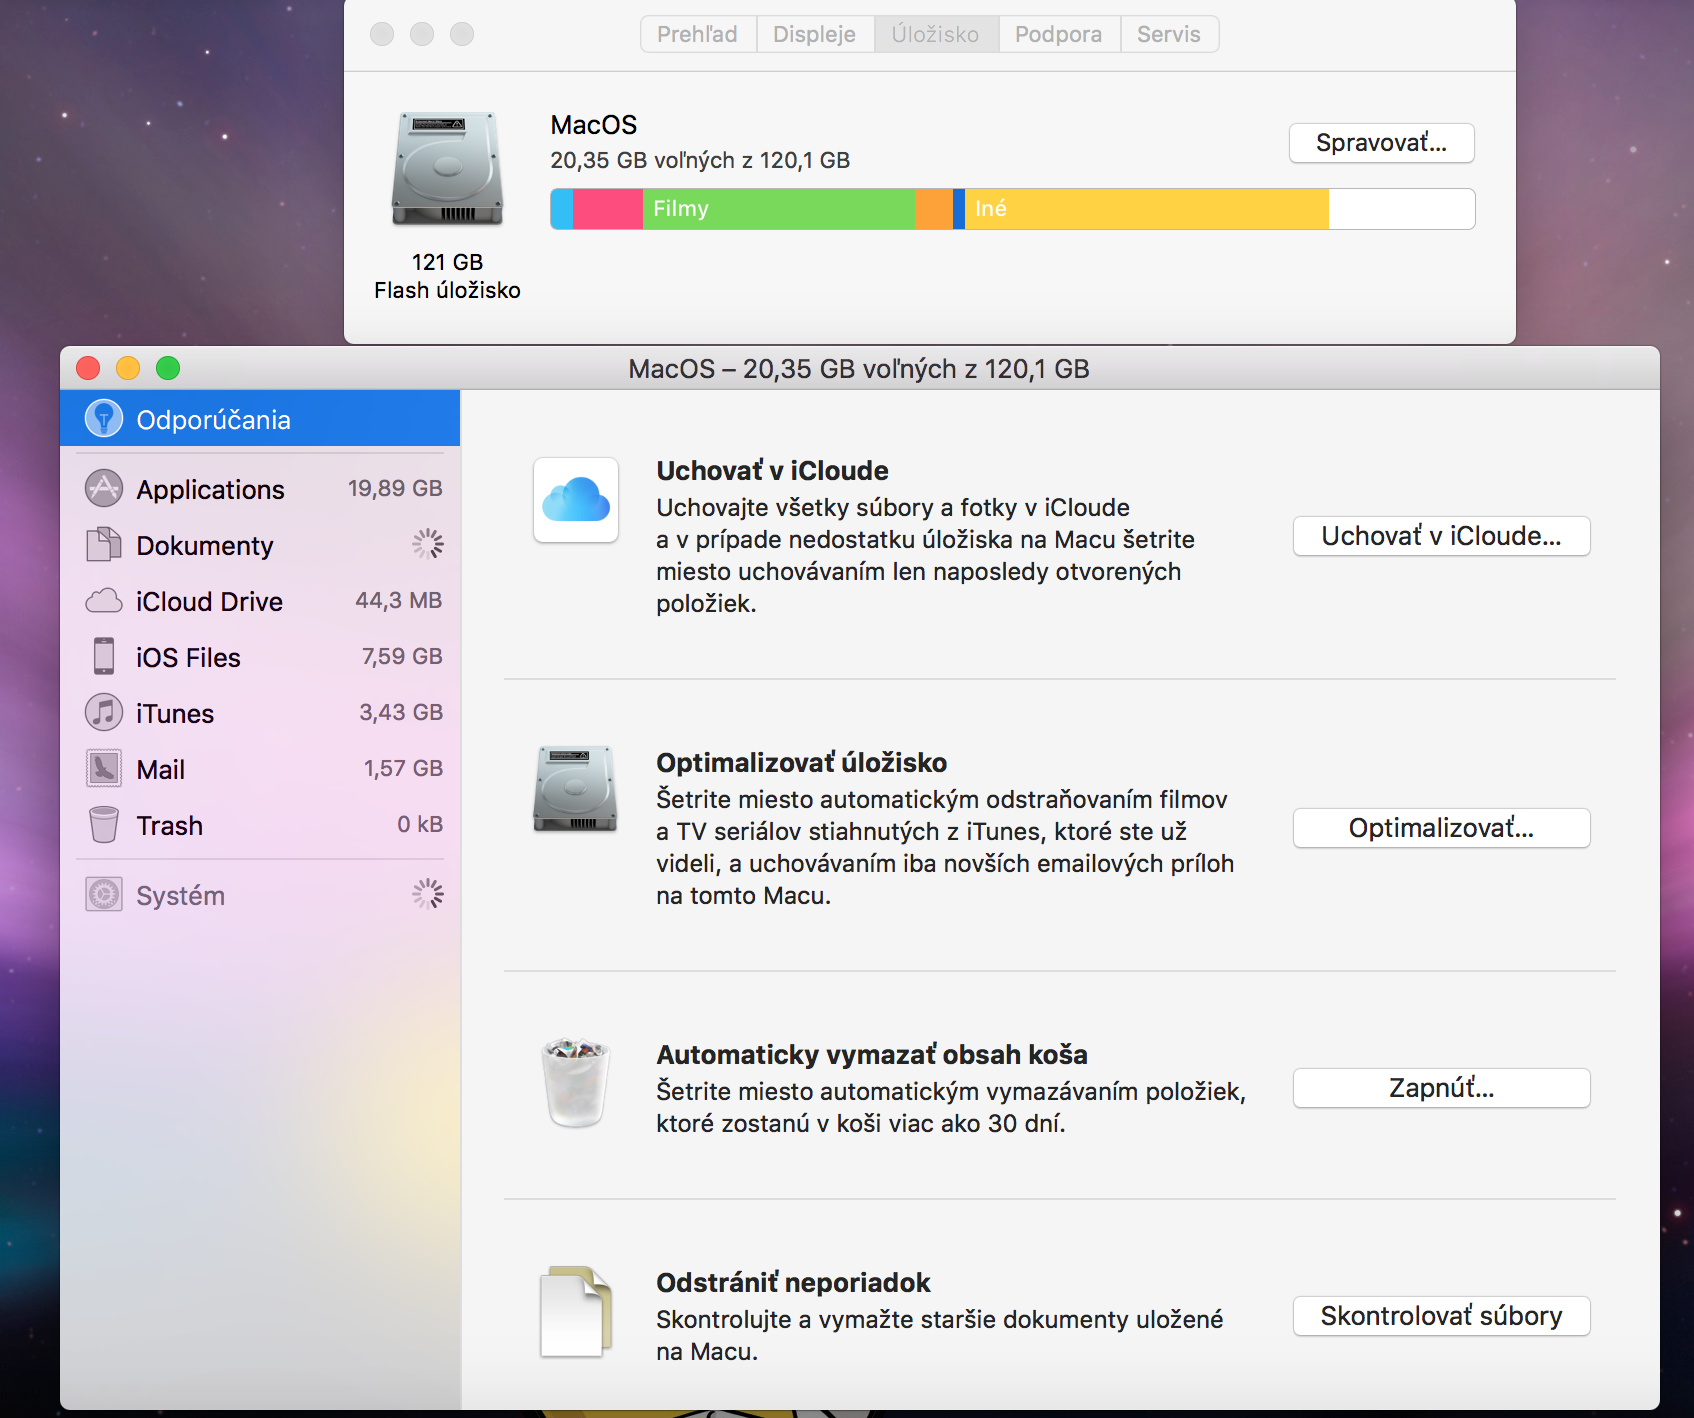Viewport: 1694px width, 1418px height.
Task: Click the trash can icon beside Automaticky vymazať
Action: pos(576,1083)
